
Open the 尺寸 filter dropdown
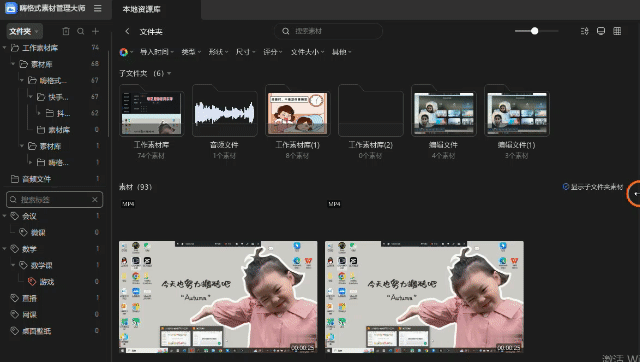tap(245, 52)
